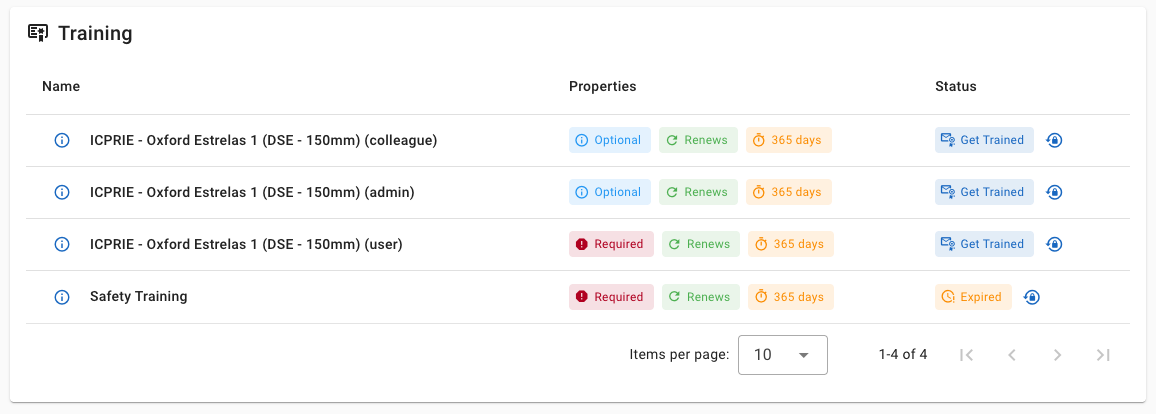Screen dimensions: 1156x414
Task: Click lock-history icon in admin row
Action: pyautogui.click(x=1054, y=193)
